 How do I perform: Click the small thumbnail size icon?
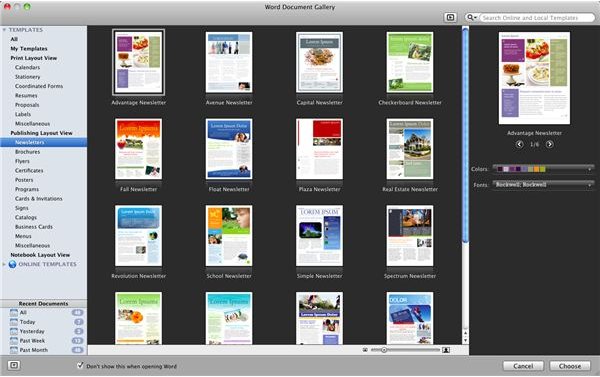pos(365,350)
